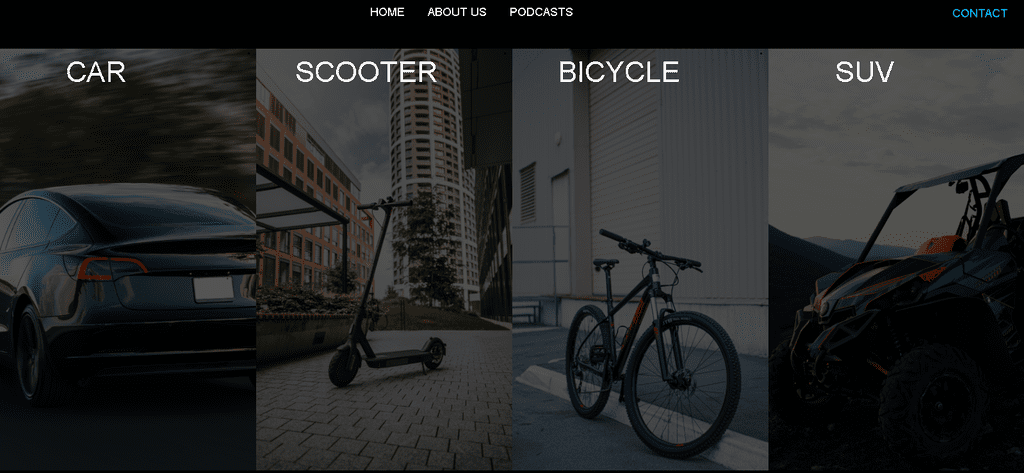Viewport: 1024px width, 473px height.
Task: Select the SCOOTER heading text
Action: tap(366, 72)
